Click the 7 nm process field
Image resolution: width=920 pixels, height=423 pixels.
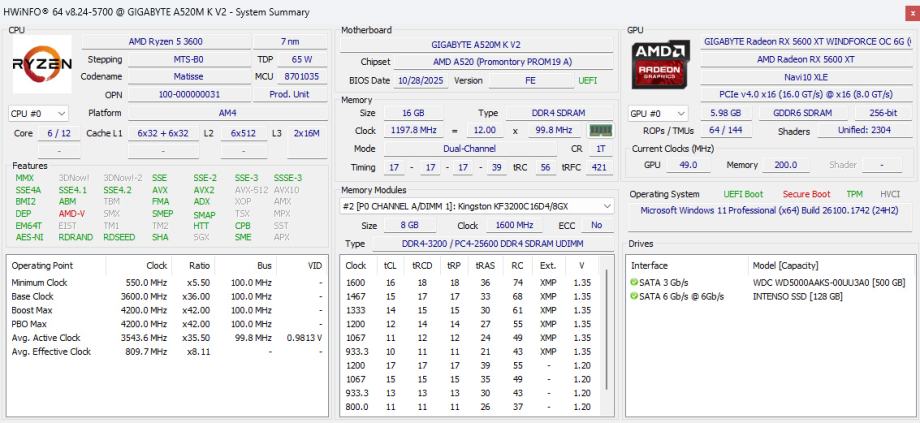pos(290,42)
